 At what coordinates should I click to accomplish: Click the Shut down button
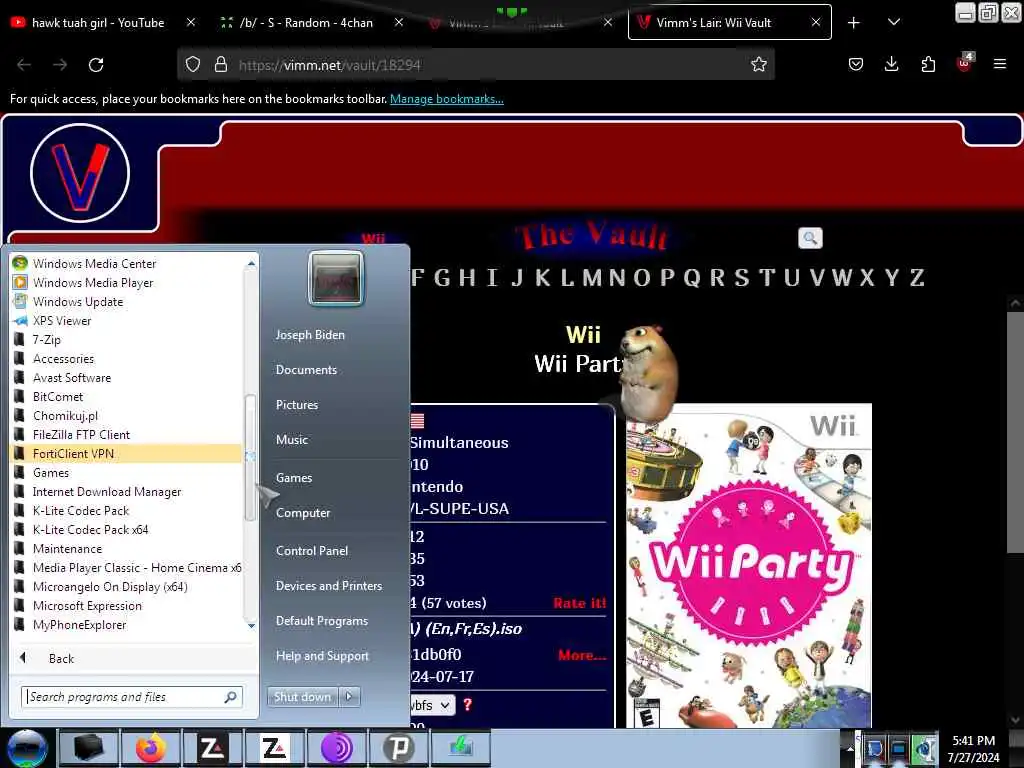point(302,697)
